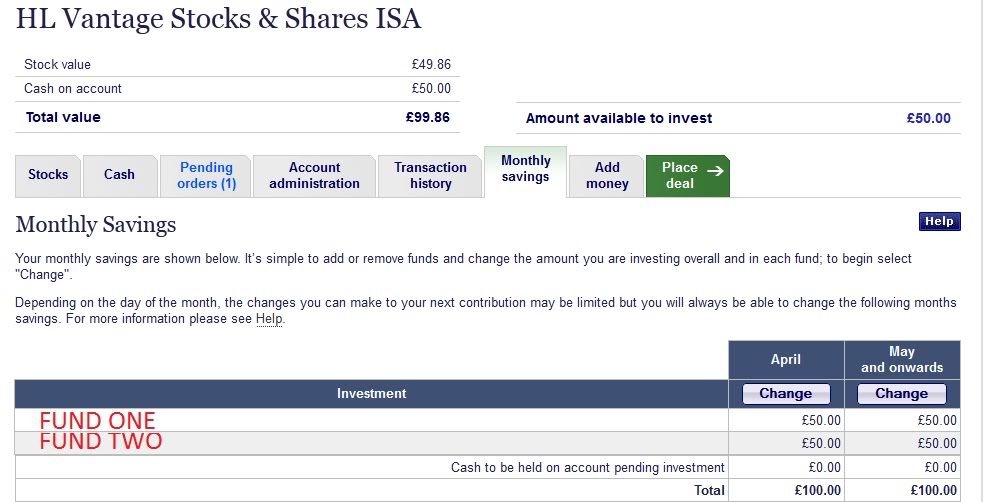This screenshot has width=983, height=502.
Task: Click the Amount available to invest value
Action: (x=928, y=118)
